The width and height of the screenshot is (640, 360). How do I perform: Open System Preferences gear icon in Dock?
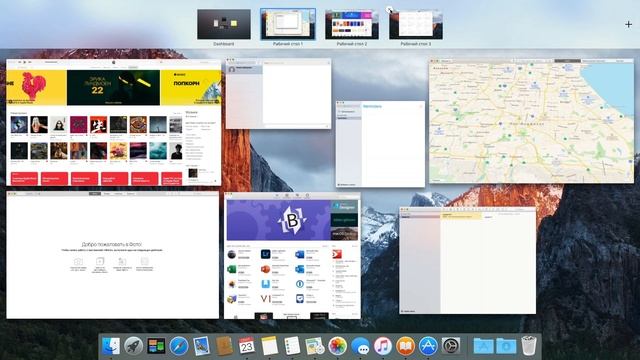click(x=451, y=346)
